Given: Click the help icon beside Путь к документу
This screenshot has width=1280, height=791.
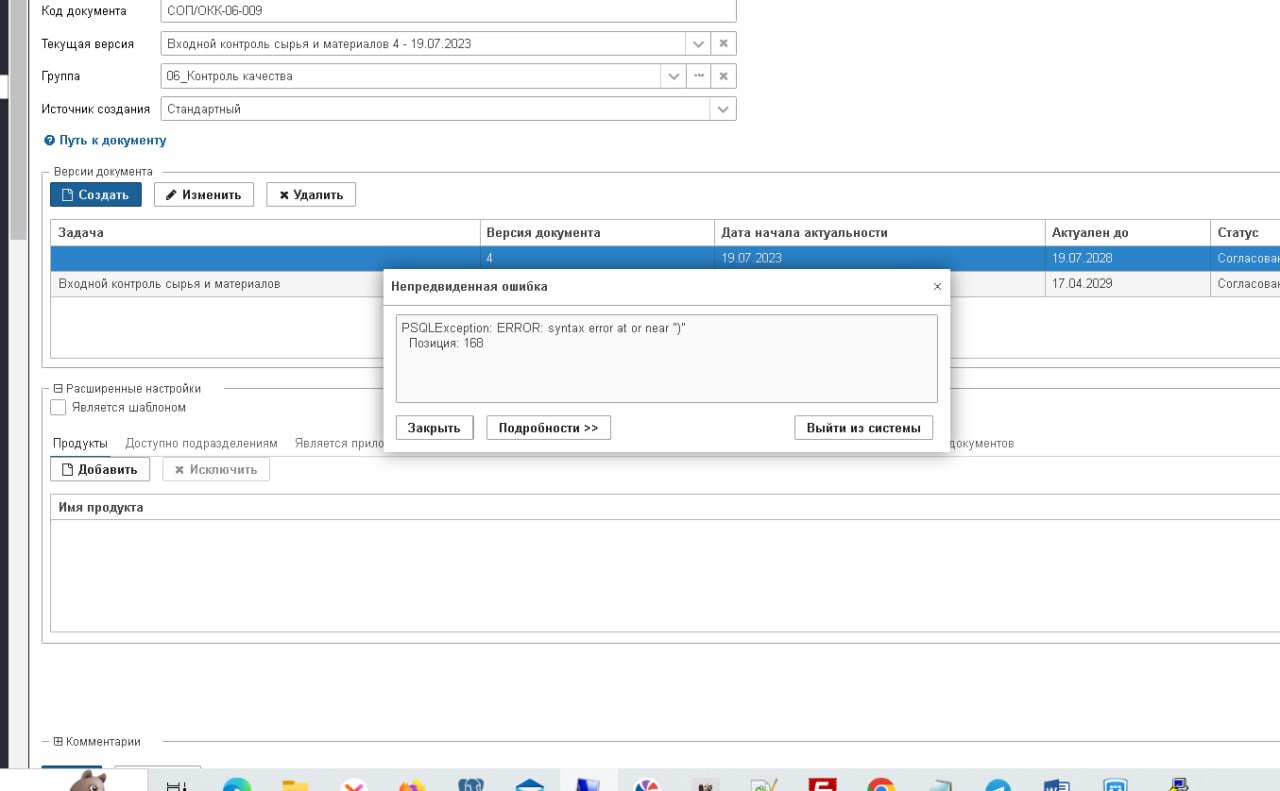Looking at the screenshot, I should coord(49,141).
